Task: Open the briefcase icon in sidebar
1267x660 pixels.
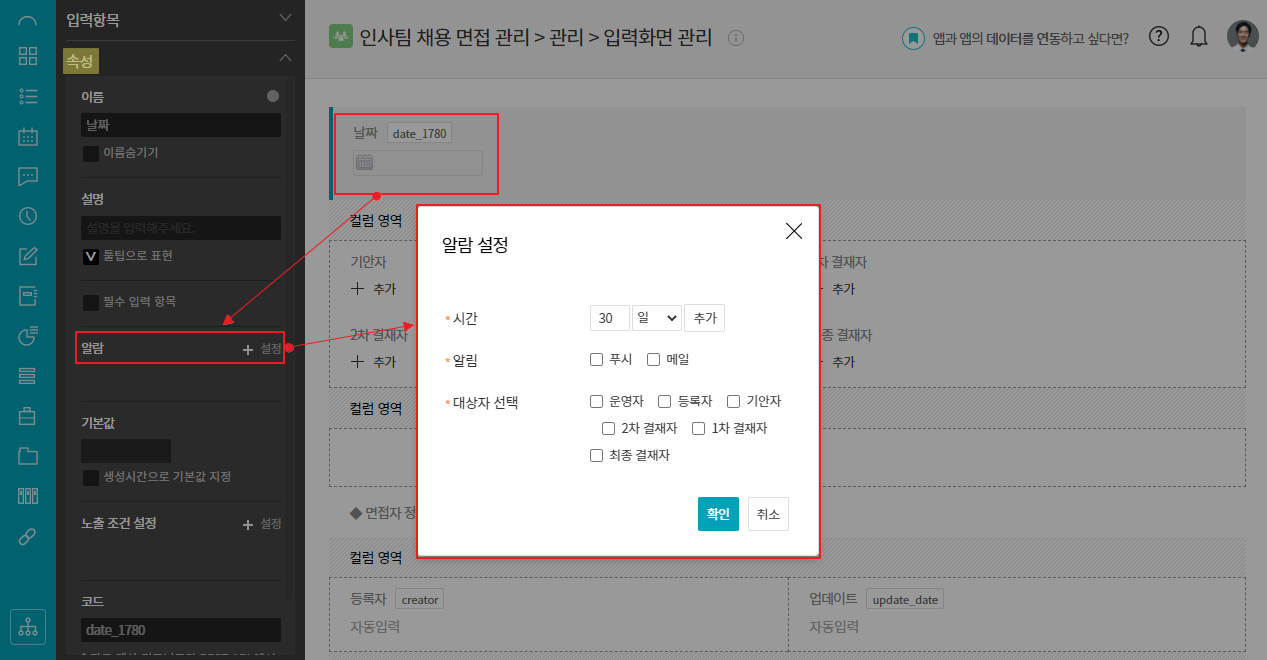Action: (28, 416)
